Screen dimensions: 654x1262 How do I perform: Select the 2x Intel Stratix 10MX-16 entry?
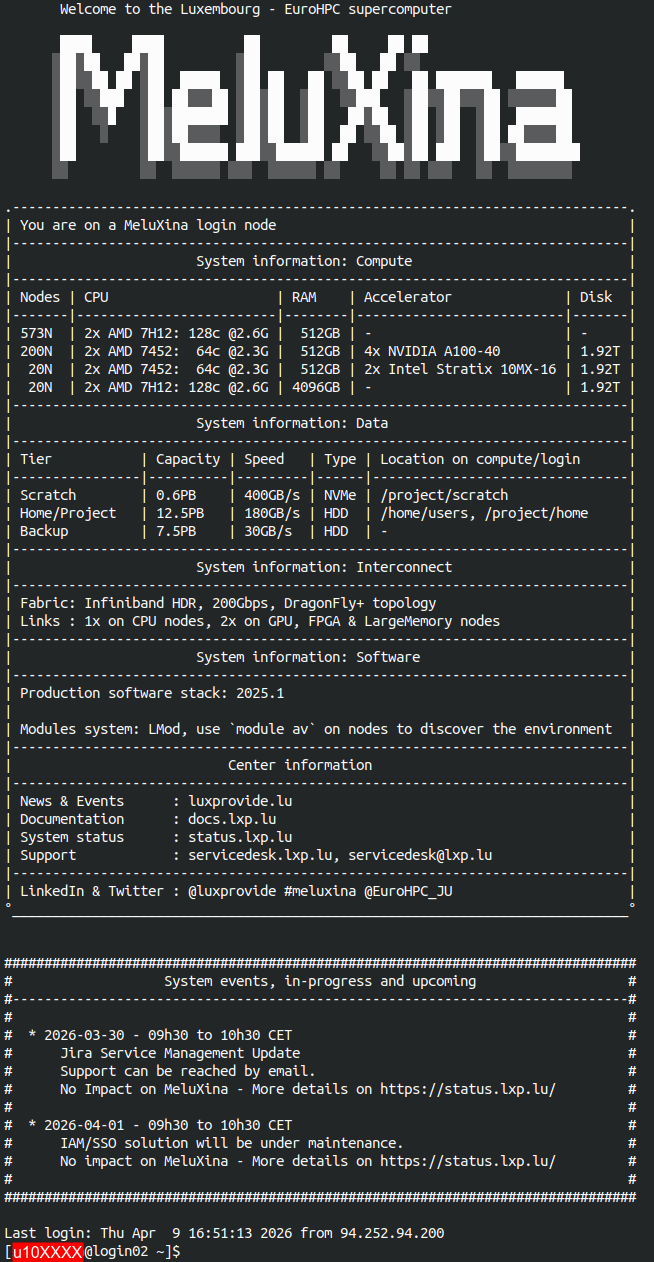pos(460,369)
